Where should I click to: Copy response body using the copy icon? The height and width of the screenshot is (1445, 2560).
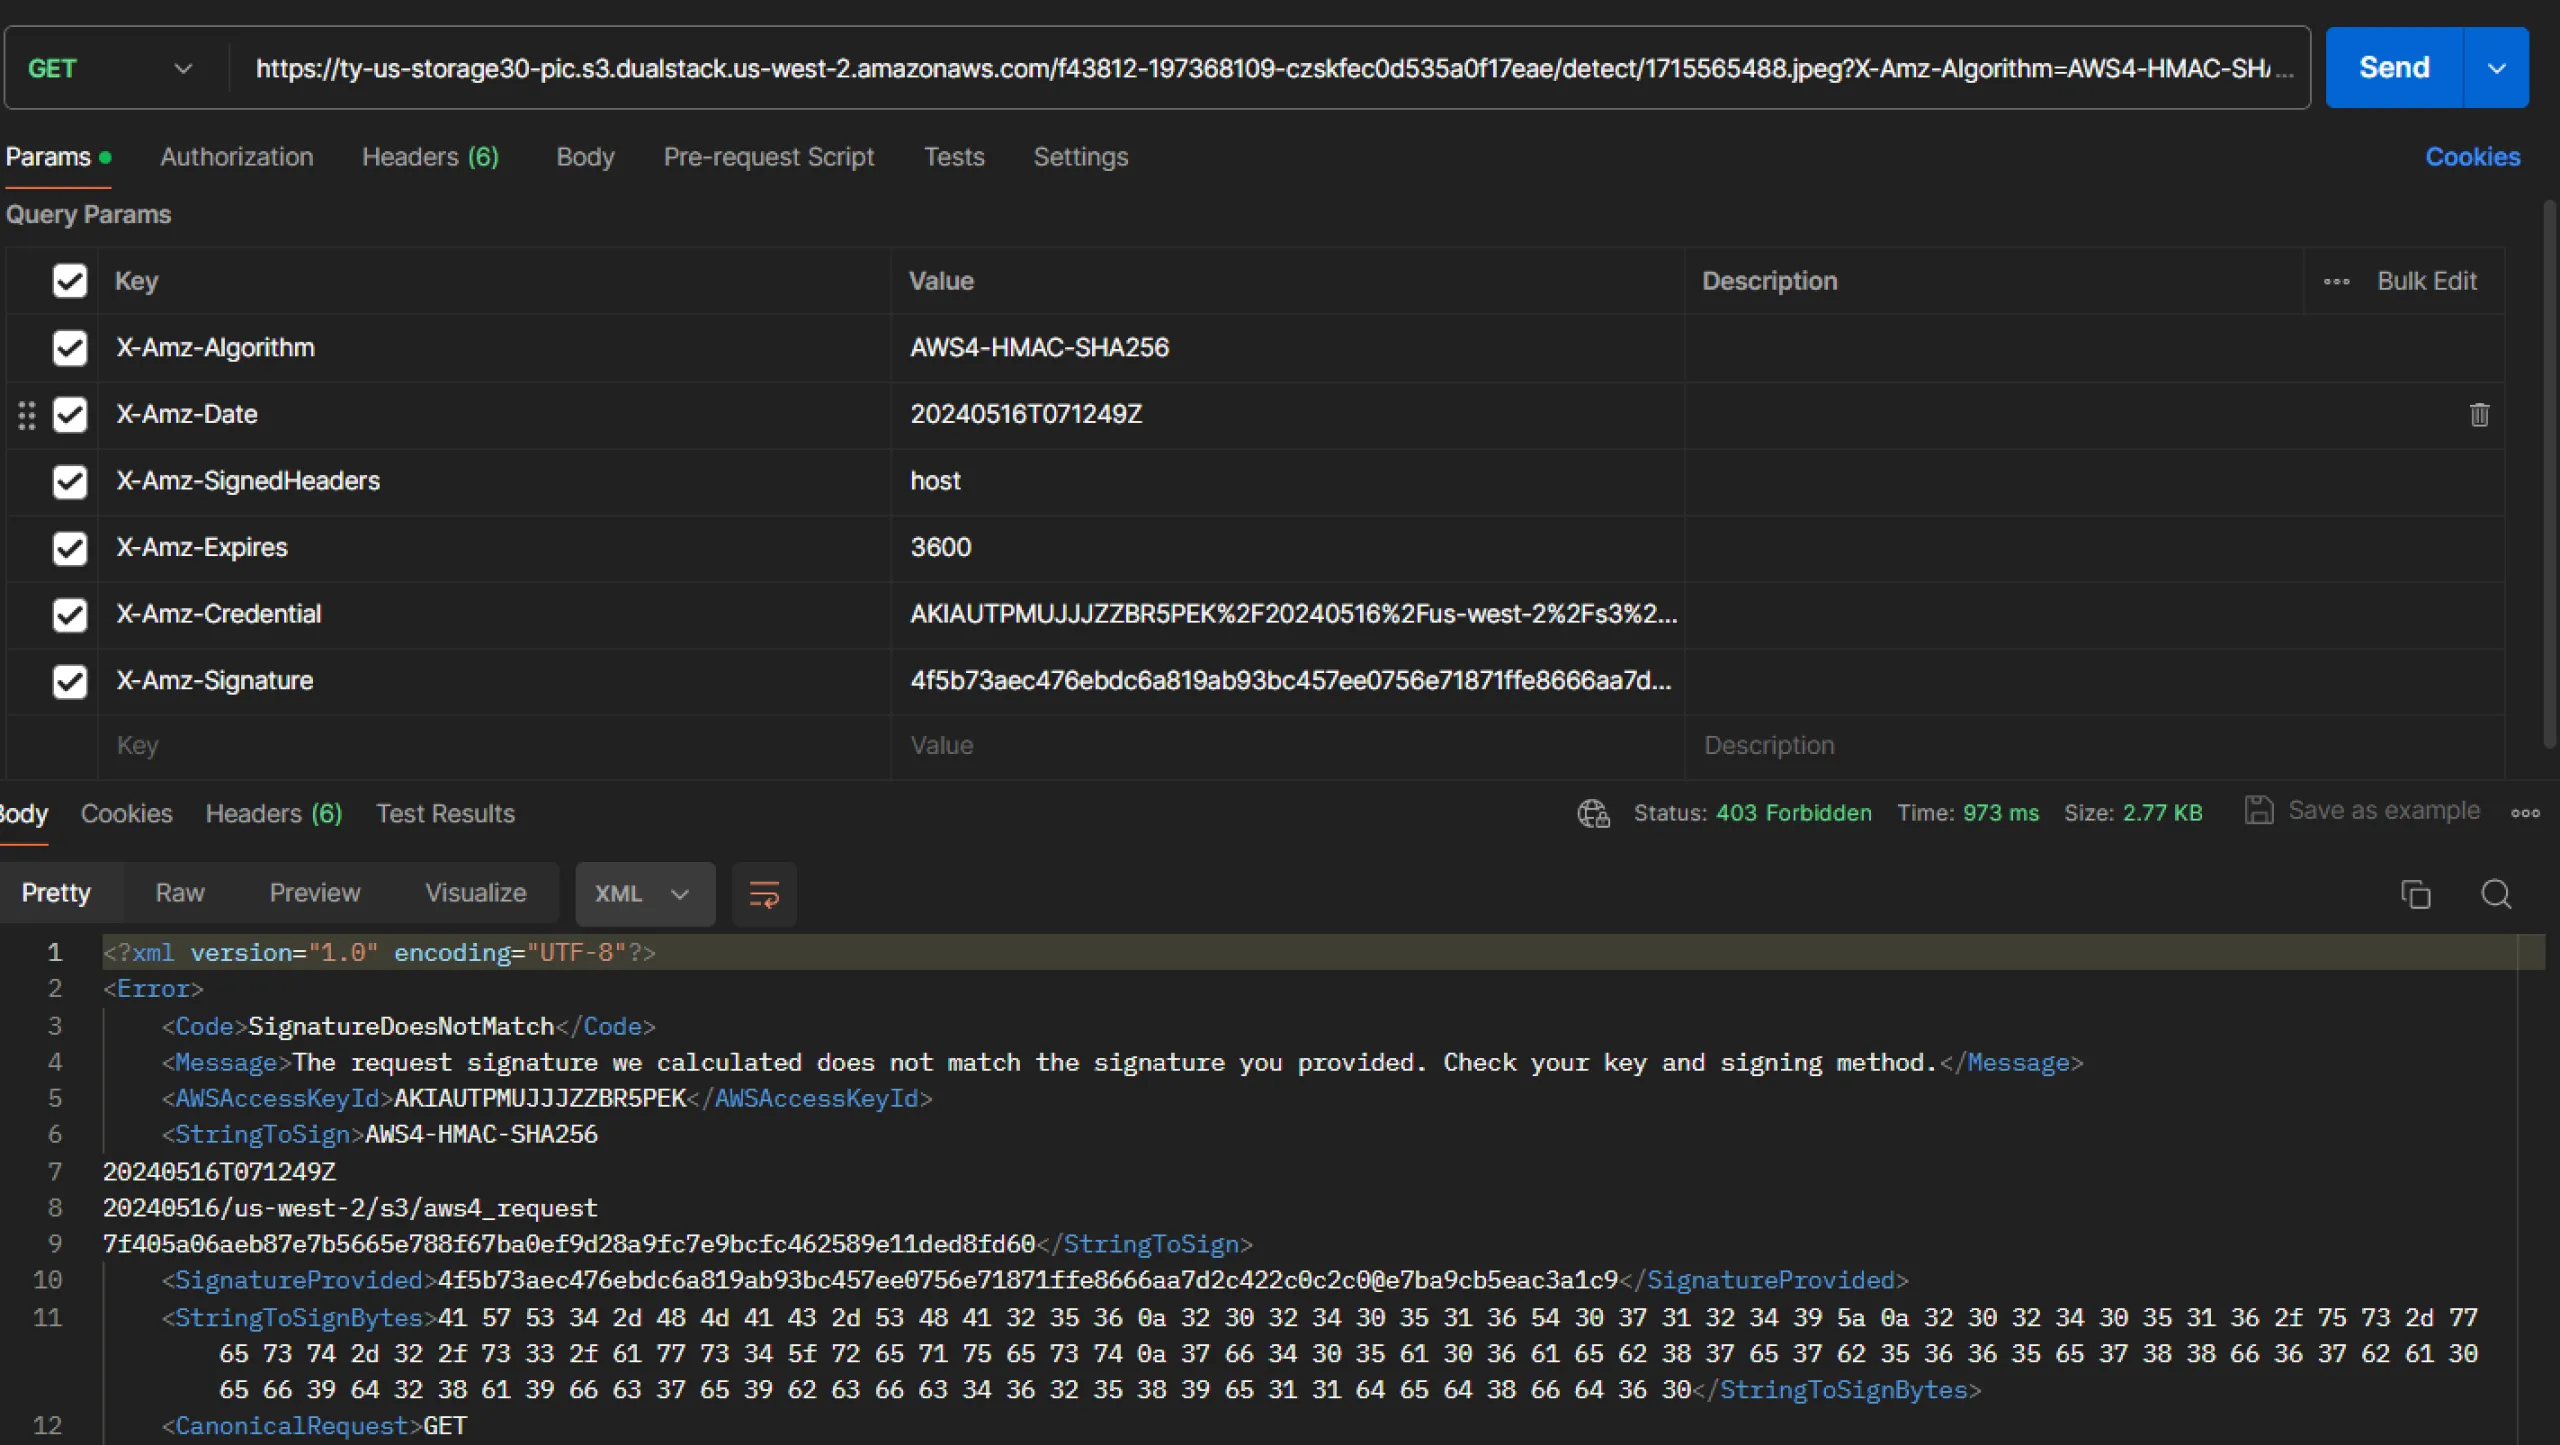[x=2415, y=894]
